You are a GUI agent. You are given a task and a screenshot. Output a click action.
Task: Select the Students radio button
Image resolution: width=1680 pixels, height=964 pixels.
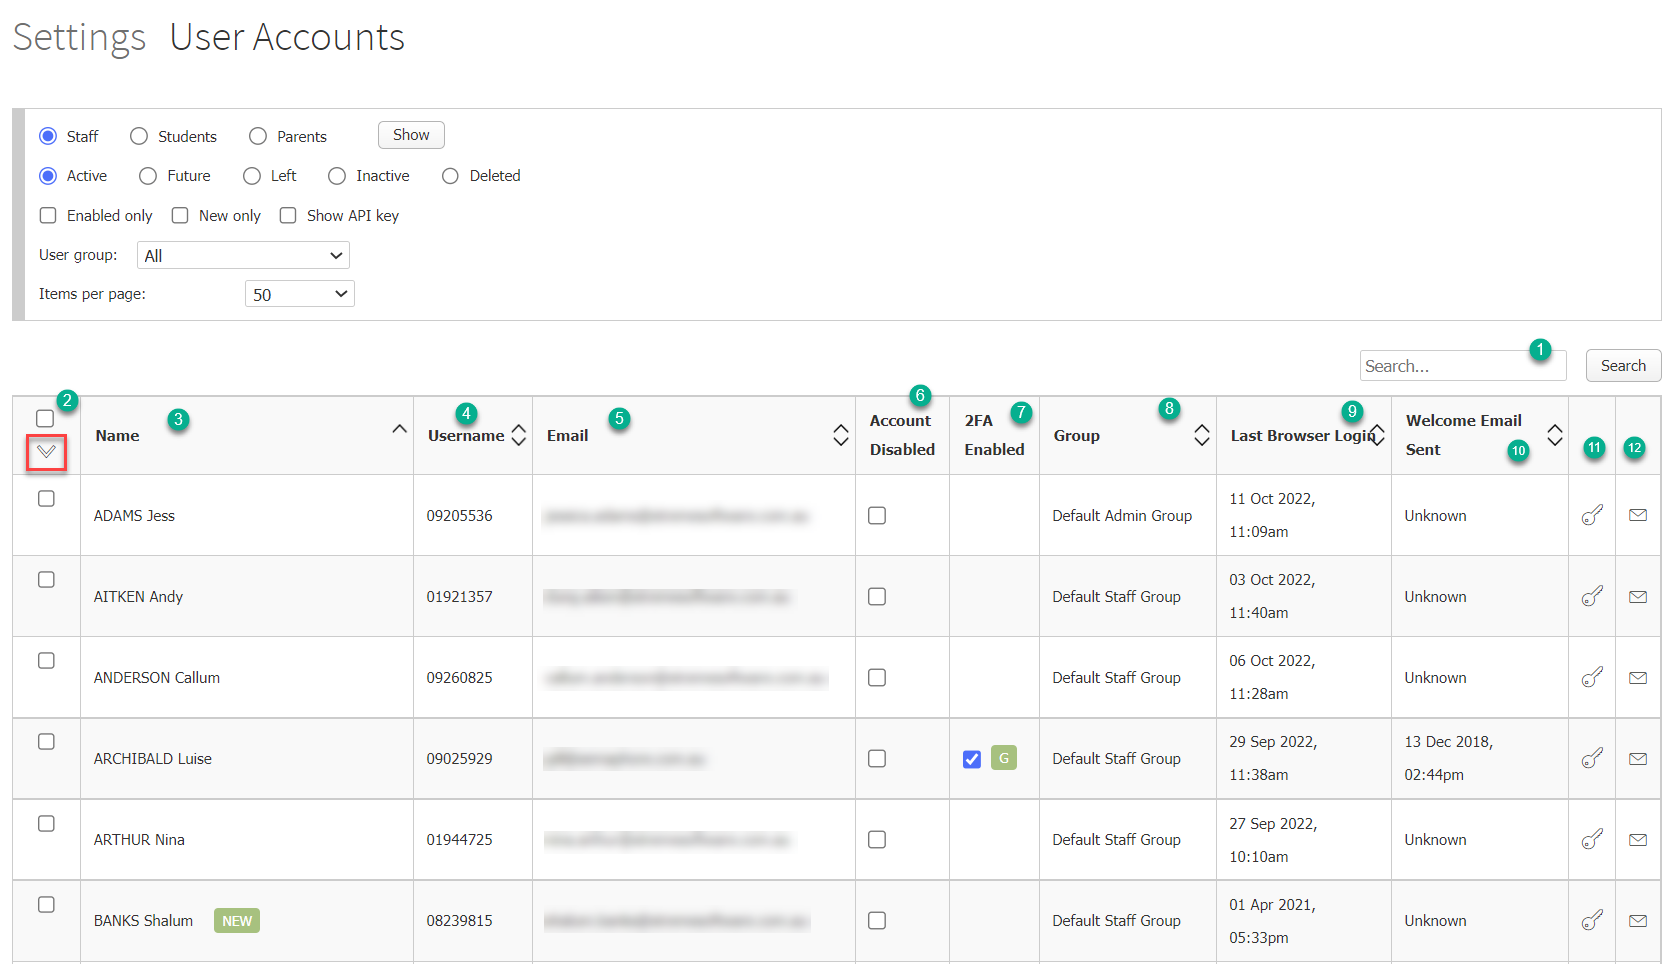pos(137,136)
